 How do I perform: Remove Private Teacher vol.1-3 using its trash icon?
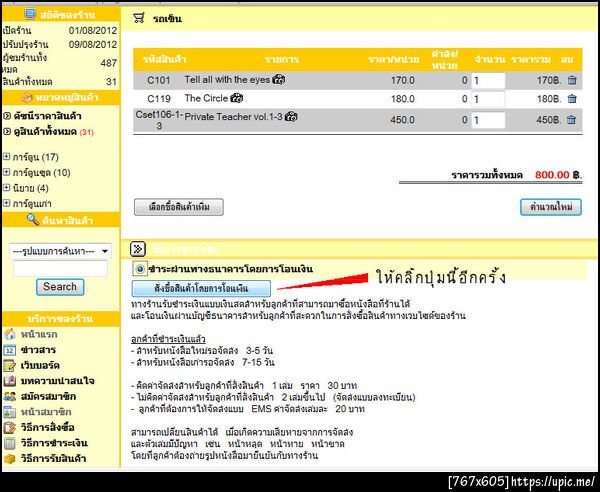[x=571, y=120]
